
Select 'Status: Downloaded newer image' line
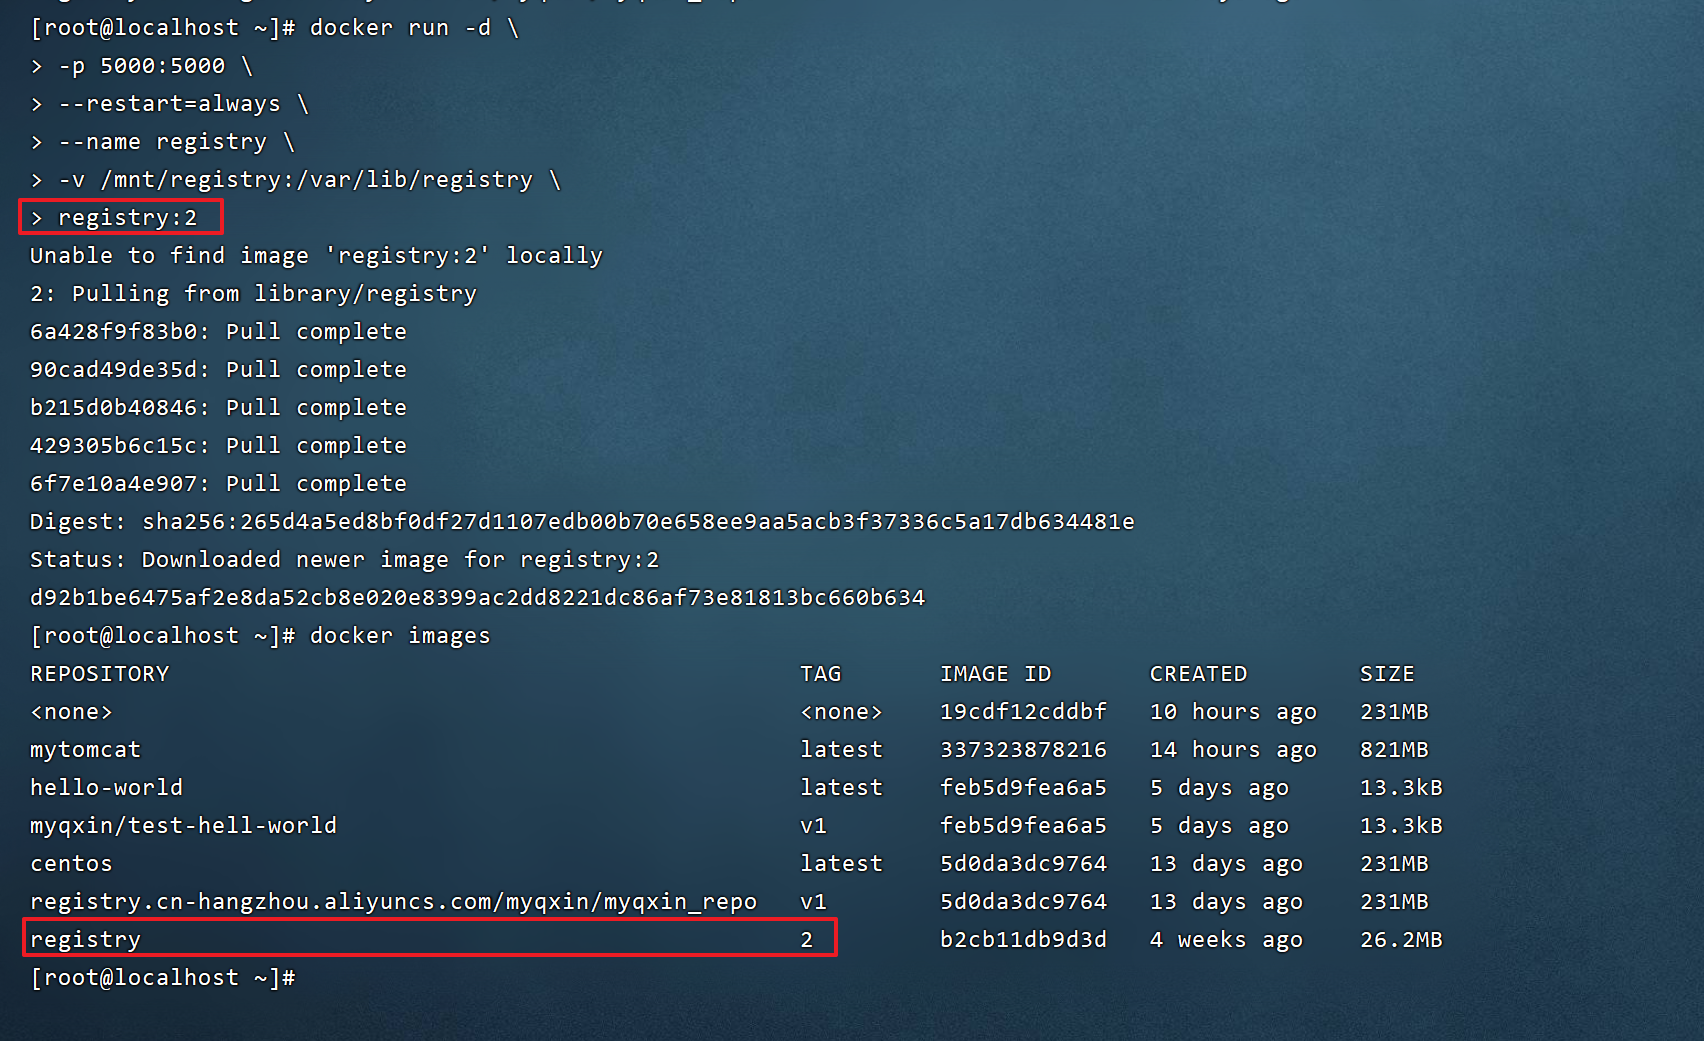coord(344,560)
